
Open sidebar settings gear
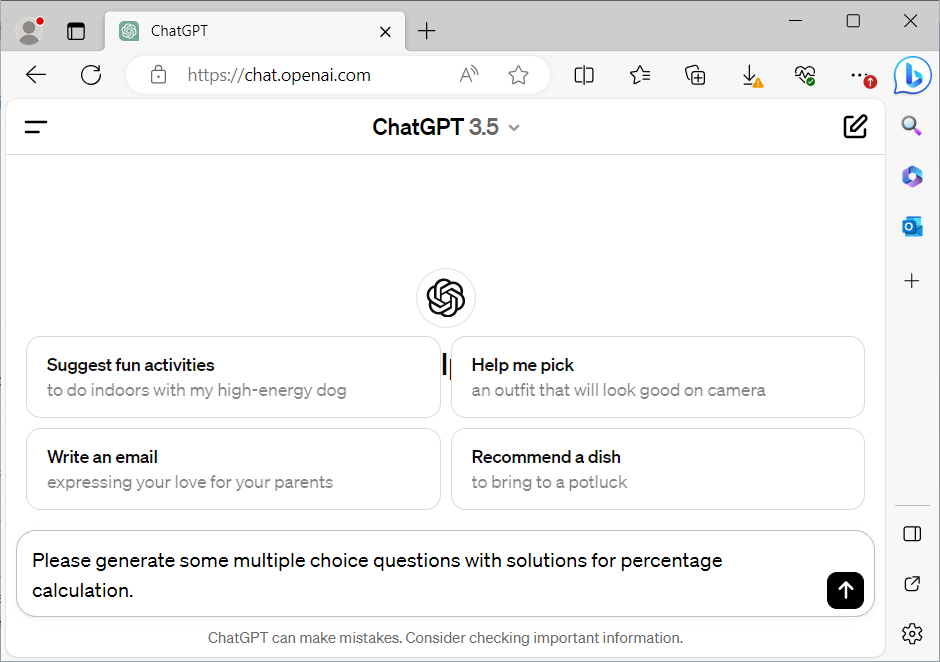[912, 633]
